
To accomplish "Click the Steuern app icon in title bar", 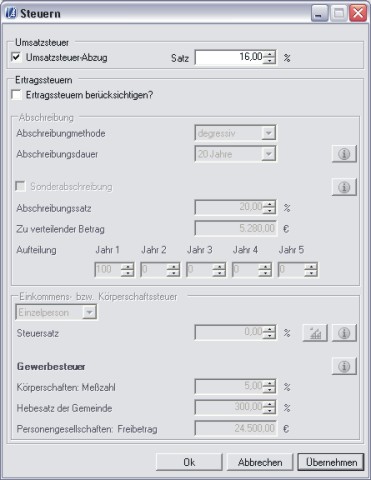I will (x=11, y=13).
